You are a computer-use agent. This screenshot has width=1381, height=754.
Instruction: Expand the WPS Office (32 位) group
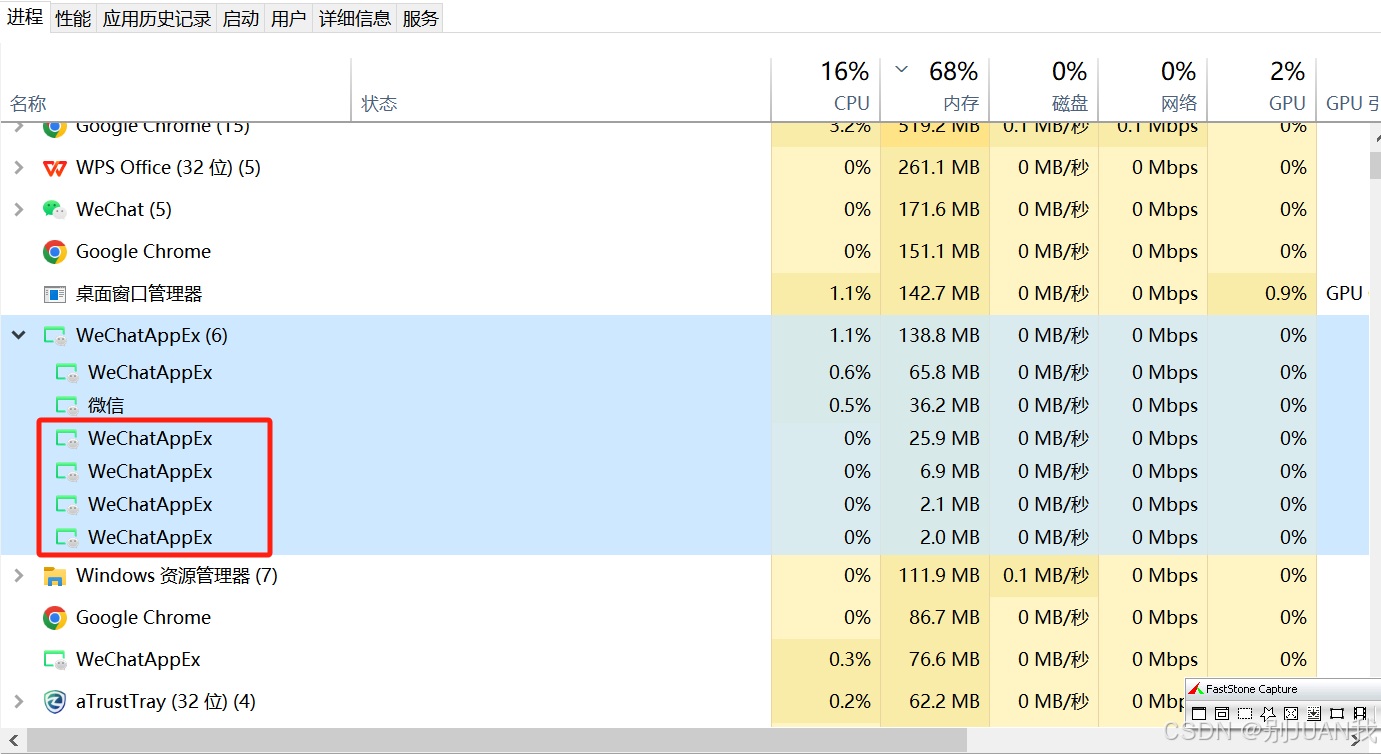18,168
